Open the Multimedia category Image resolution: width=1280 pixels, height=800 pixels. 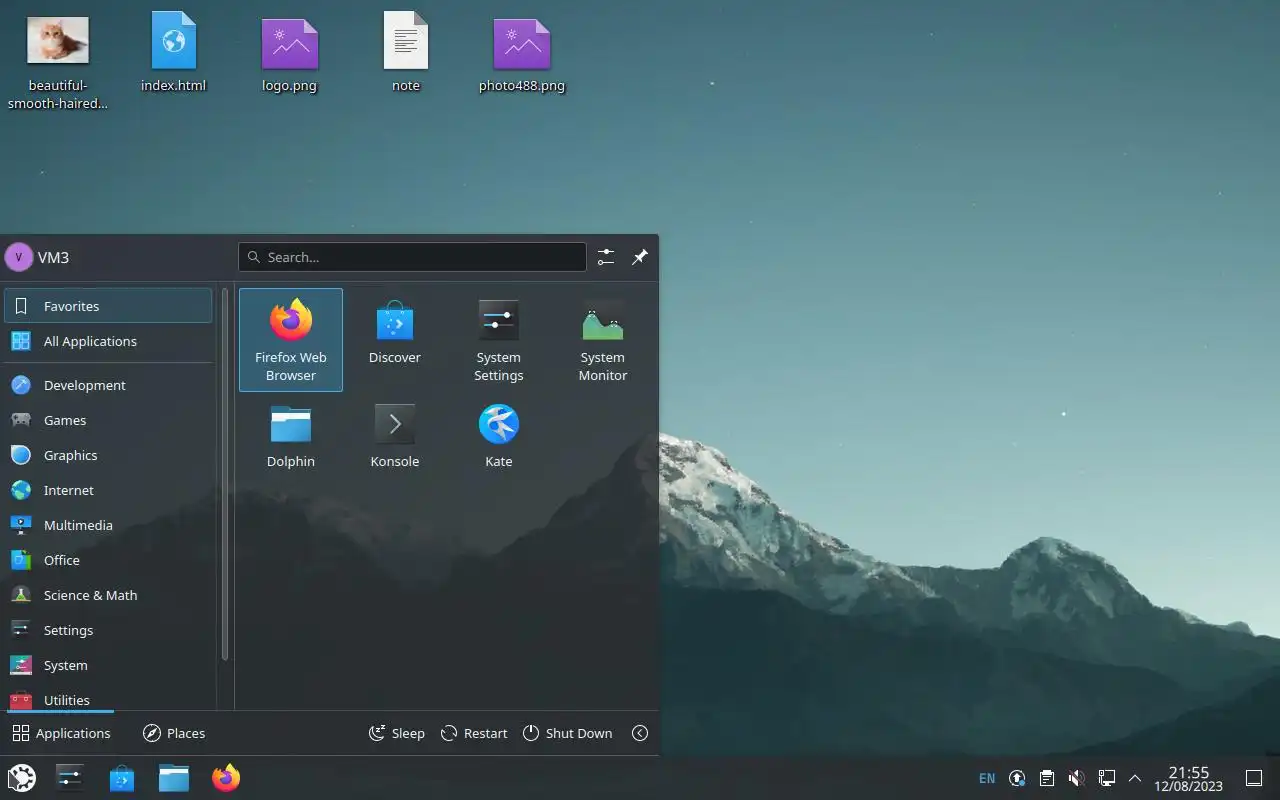click(108, 525)
